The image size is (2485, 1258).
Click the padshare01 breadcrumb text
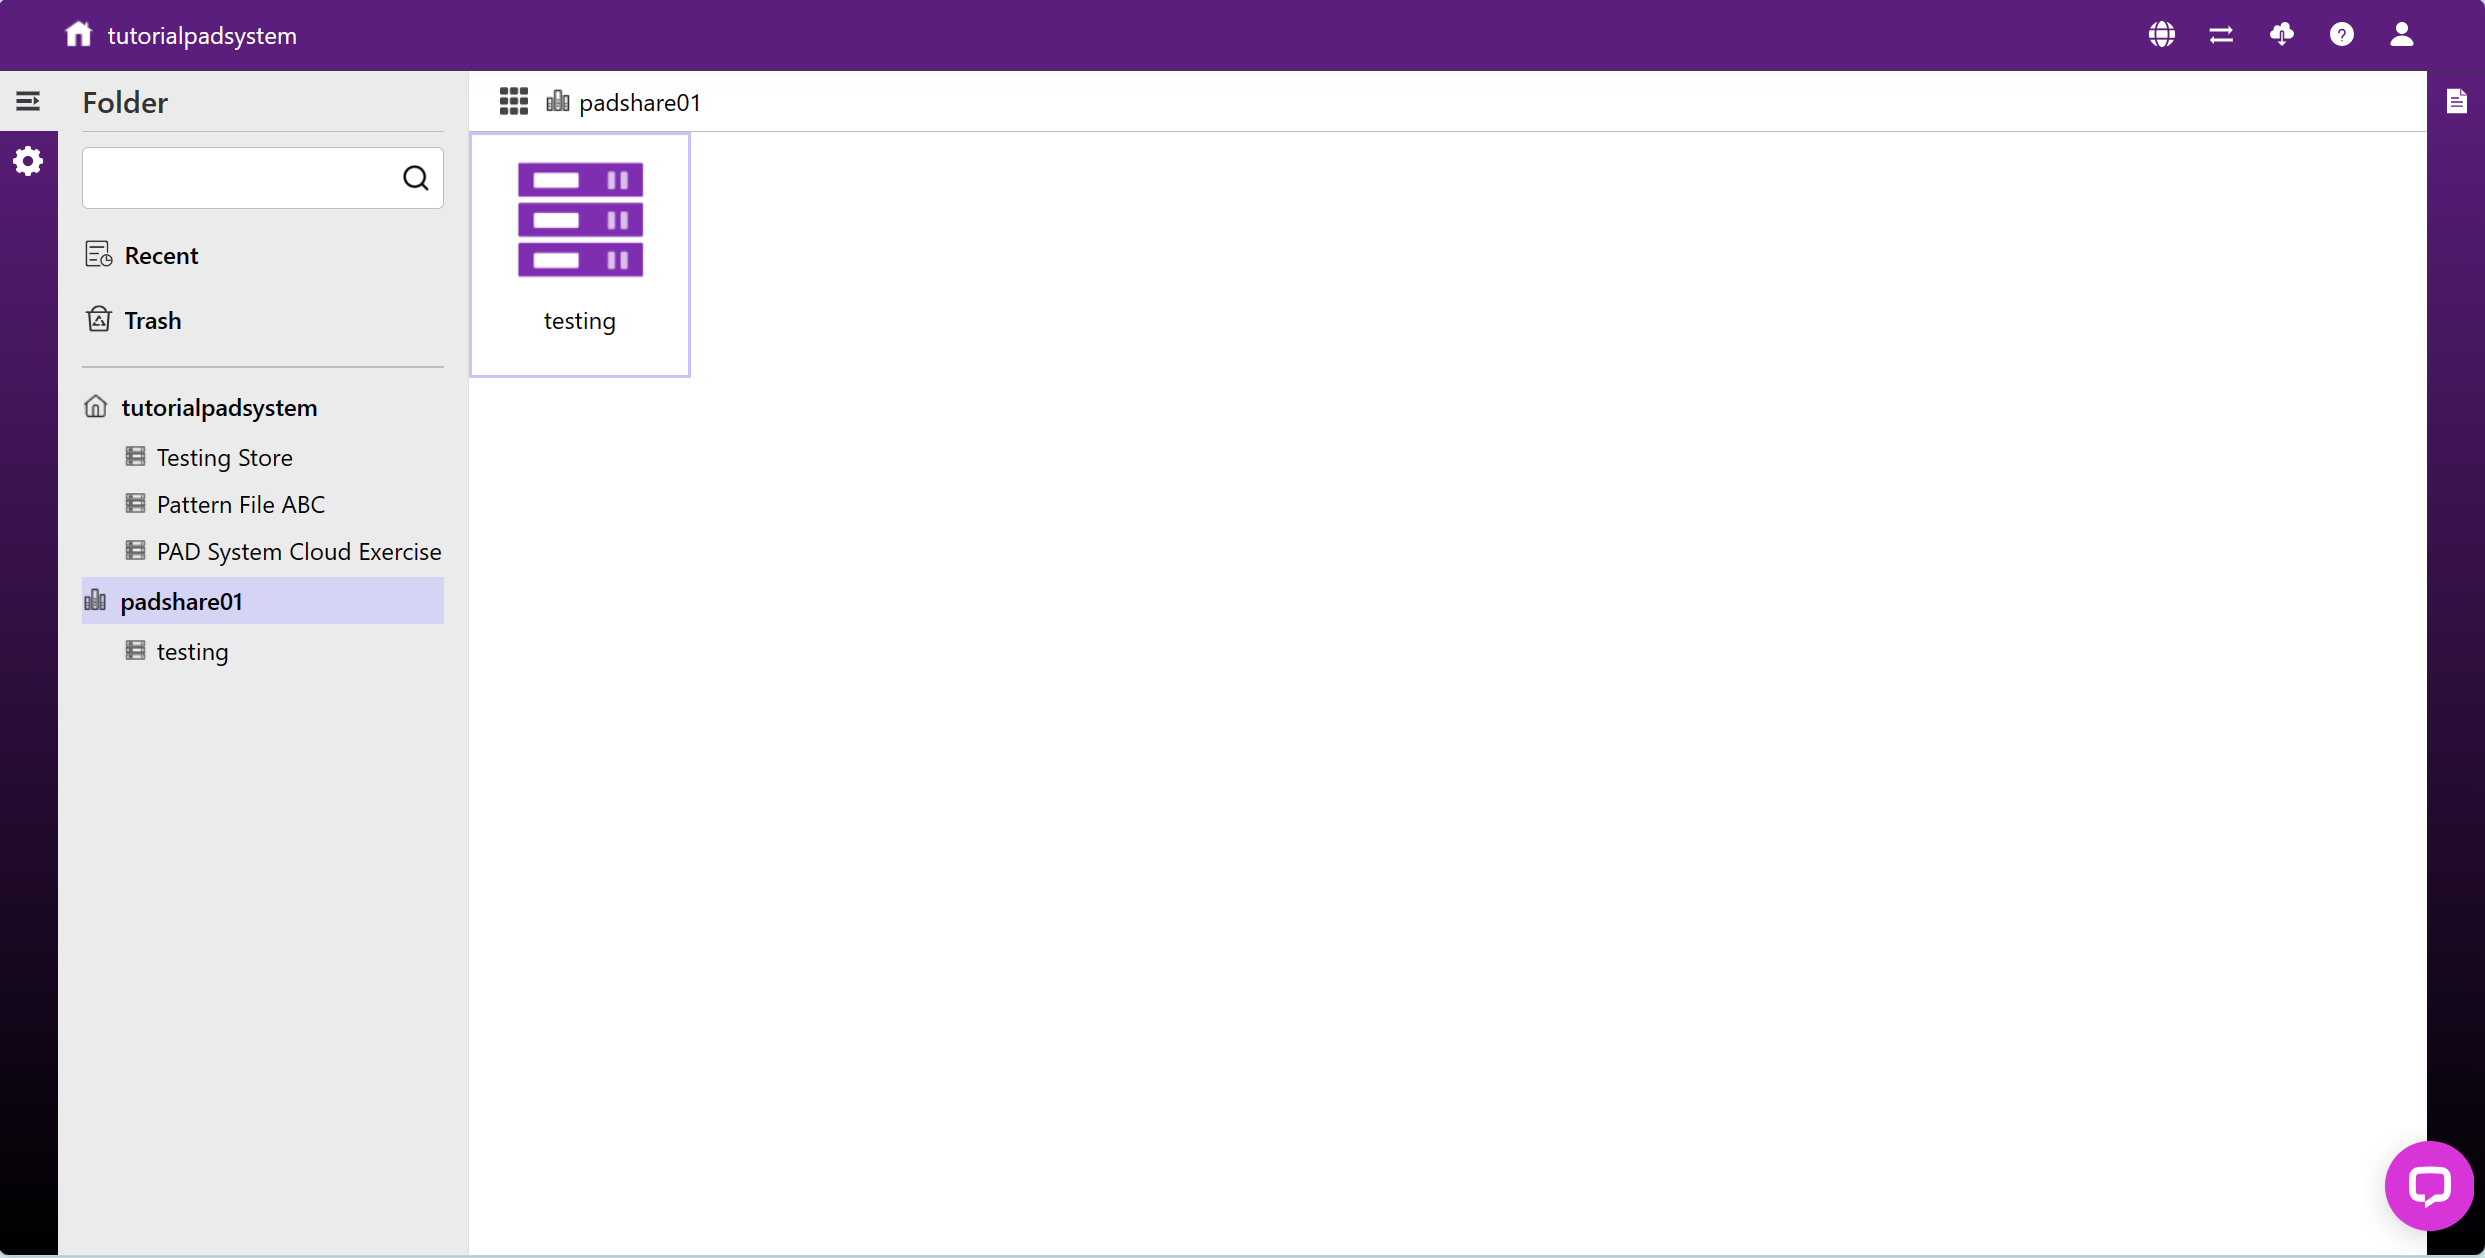click(640, 102)
